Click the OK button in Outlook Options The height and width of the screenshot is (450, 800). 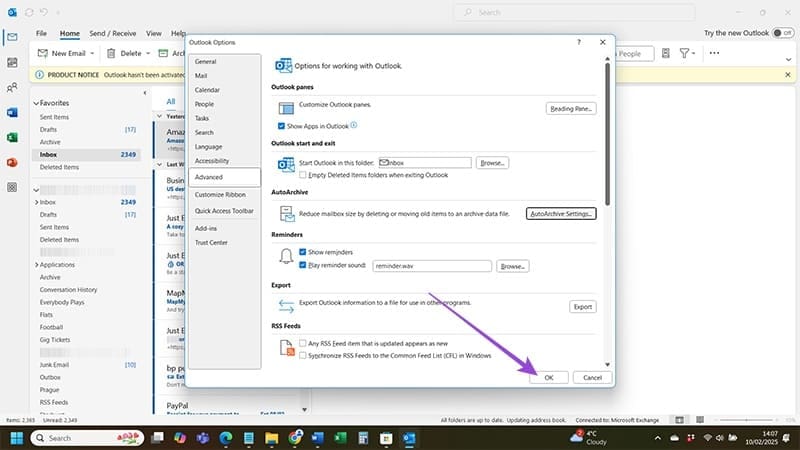pyautogui.click(x=548, y=378)
